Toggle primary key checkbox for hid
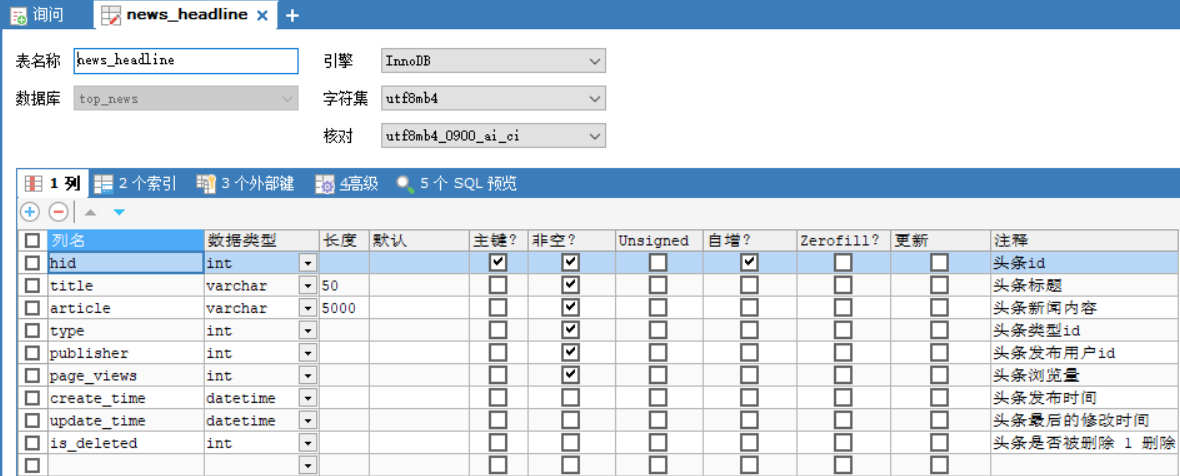Screen dimensions: 1180x476 click(x=498, y=263)
